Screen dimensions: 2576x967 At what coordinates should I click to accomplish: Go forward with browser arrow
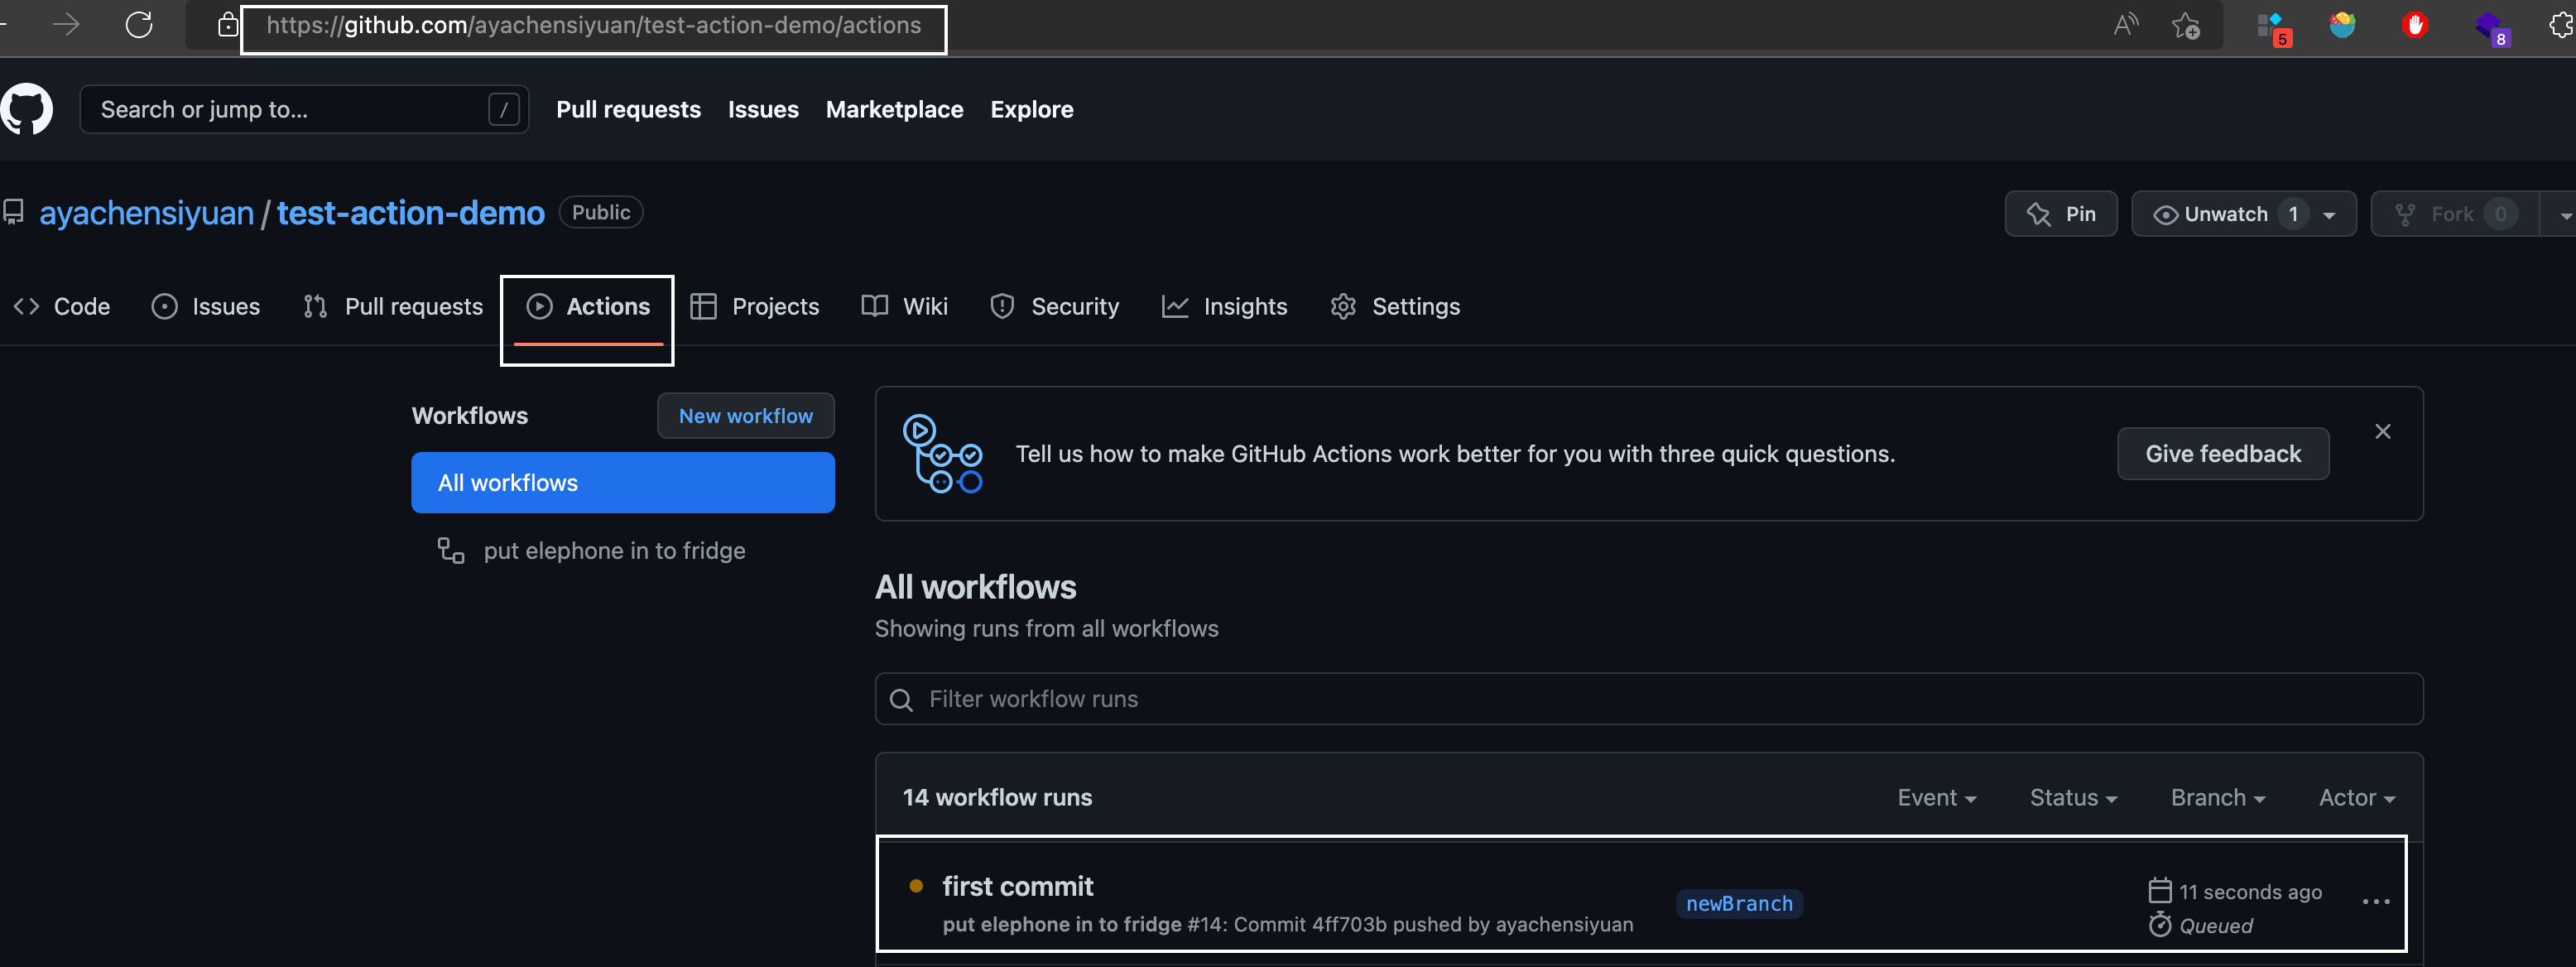coord(66,25)
